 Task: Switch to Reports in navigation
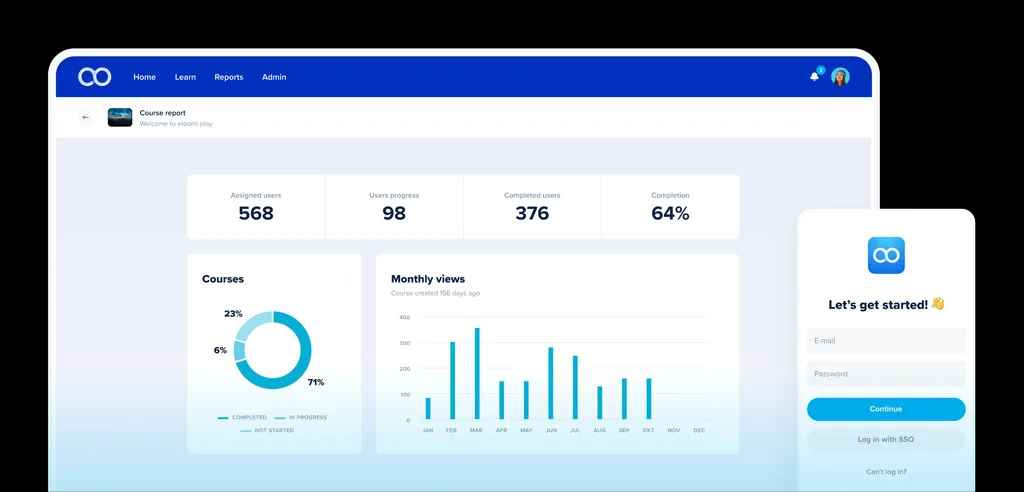[229, 77]
